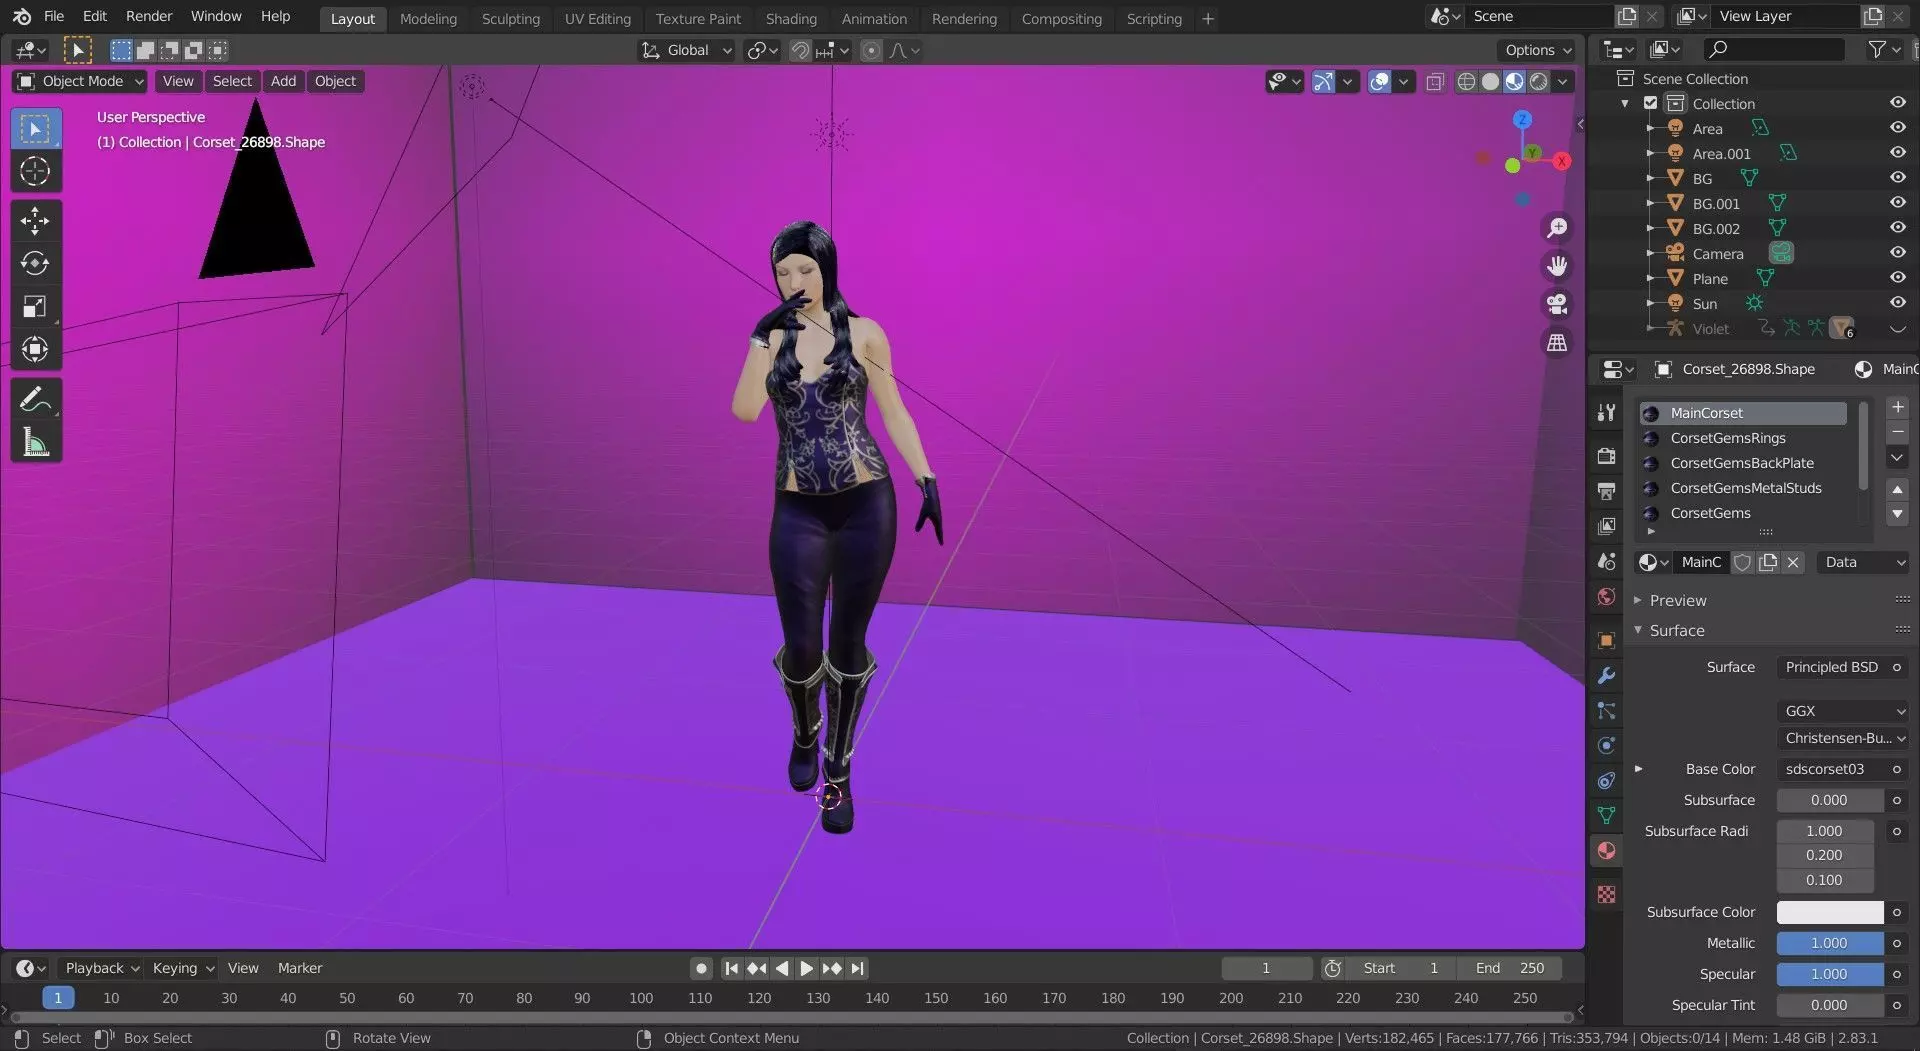Open the timeline Marker menu
Image resolution: width=1920 pixels, height=1051 pixels.
pos(300,968)
